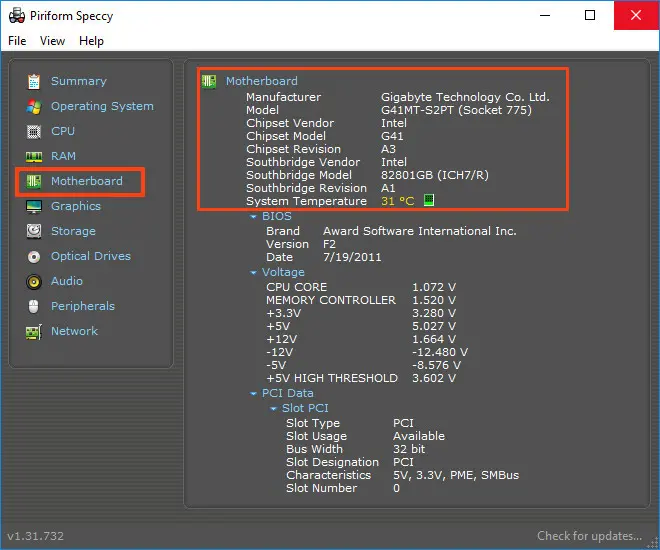
Task: Click the Peripherals mouse icon
Action: [34, 306]
